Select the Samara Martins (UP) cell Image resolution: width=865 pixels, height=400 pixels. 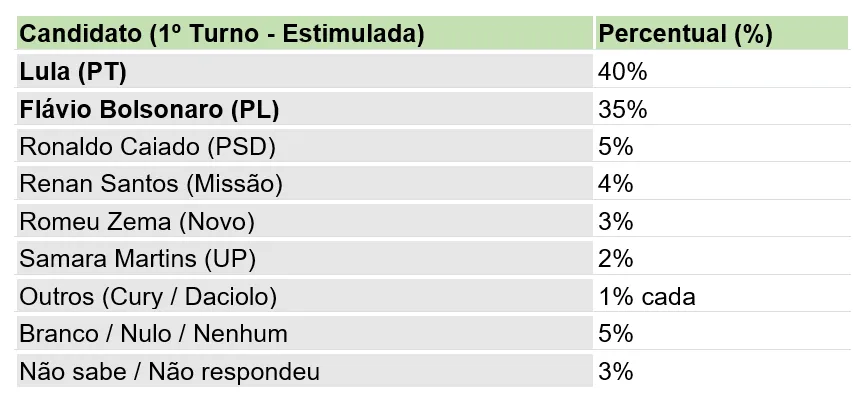click(x=305, y=258)
